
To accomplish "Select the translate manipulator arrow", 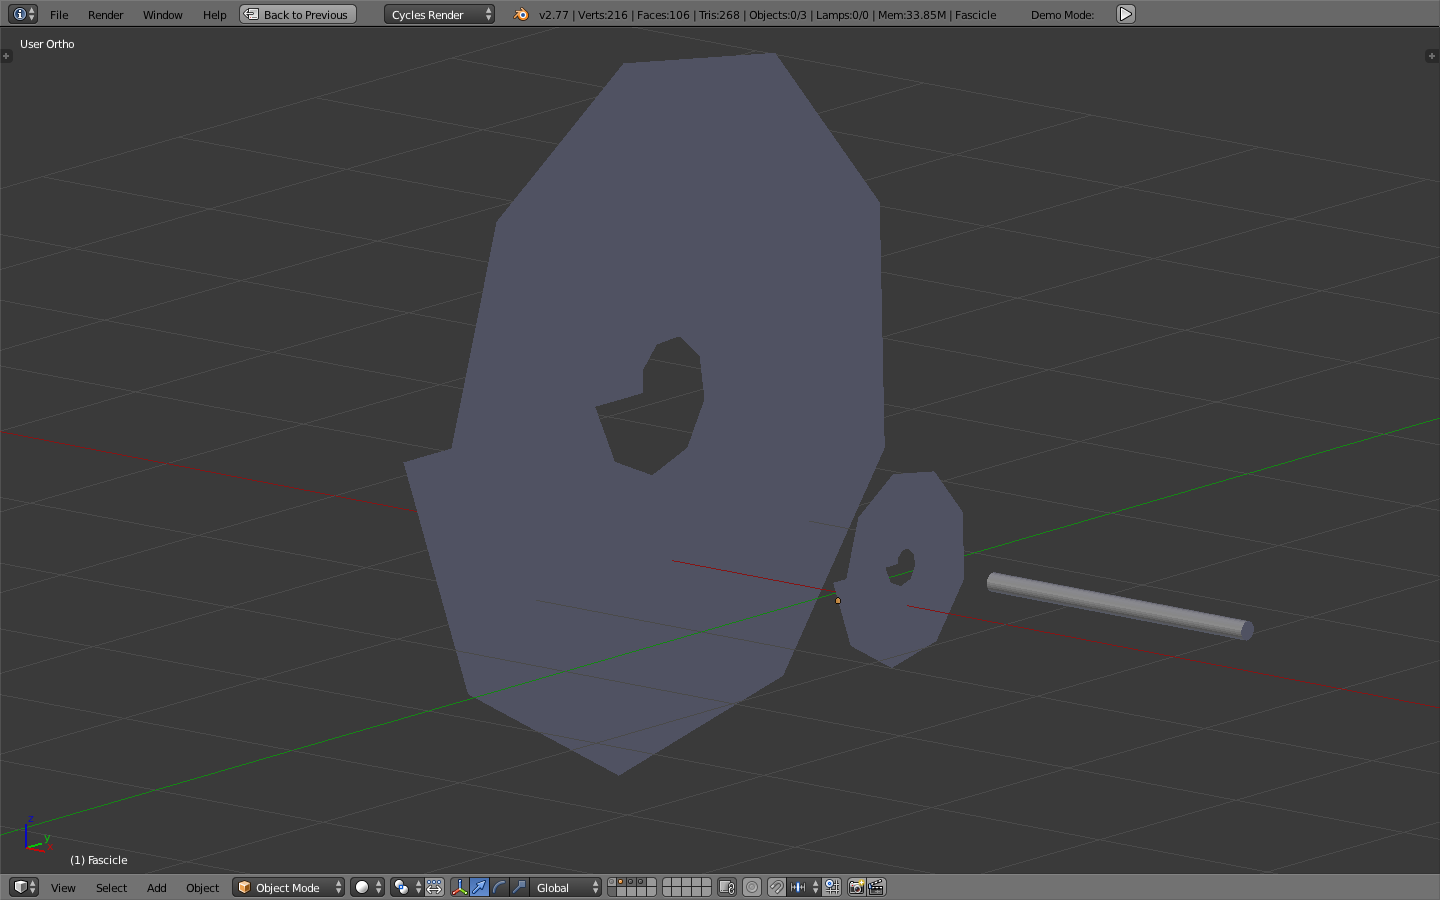I will coord(479,887).
